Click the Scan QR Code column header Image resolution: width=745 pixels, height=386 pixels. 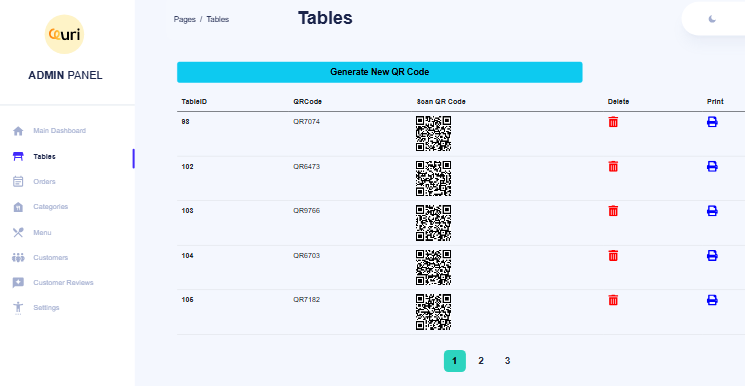(x=441, y=102)
